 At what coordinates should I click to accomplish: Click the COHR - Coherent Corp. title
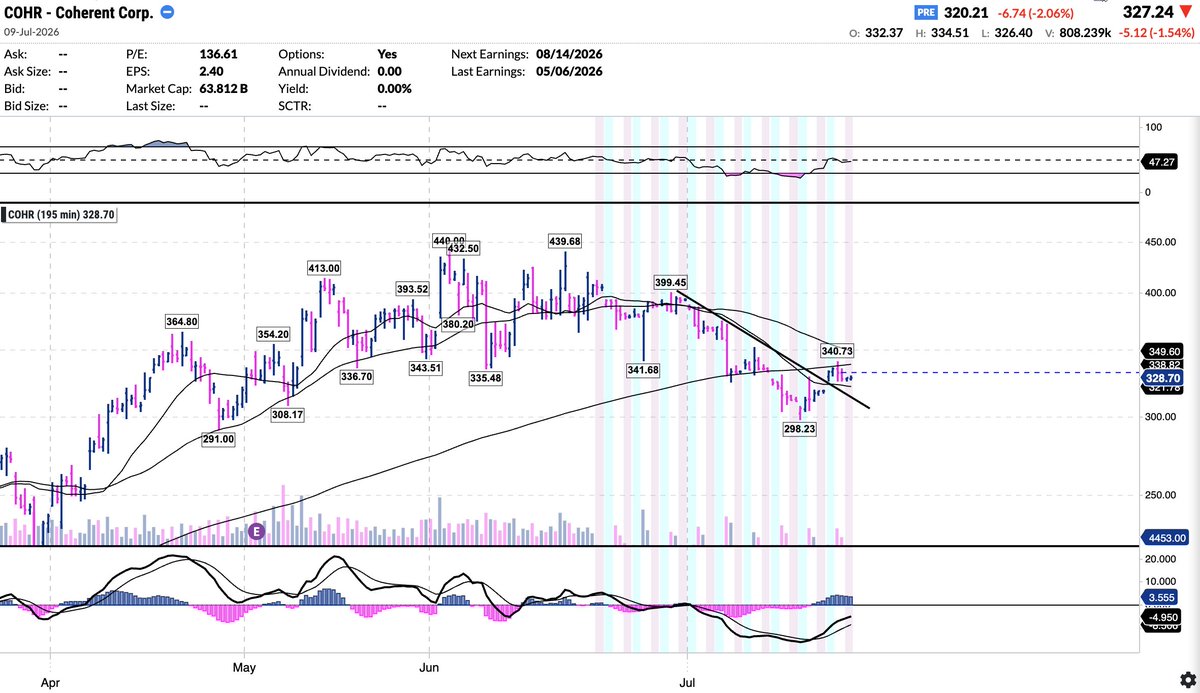79,13
